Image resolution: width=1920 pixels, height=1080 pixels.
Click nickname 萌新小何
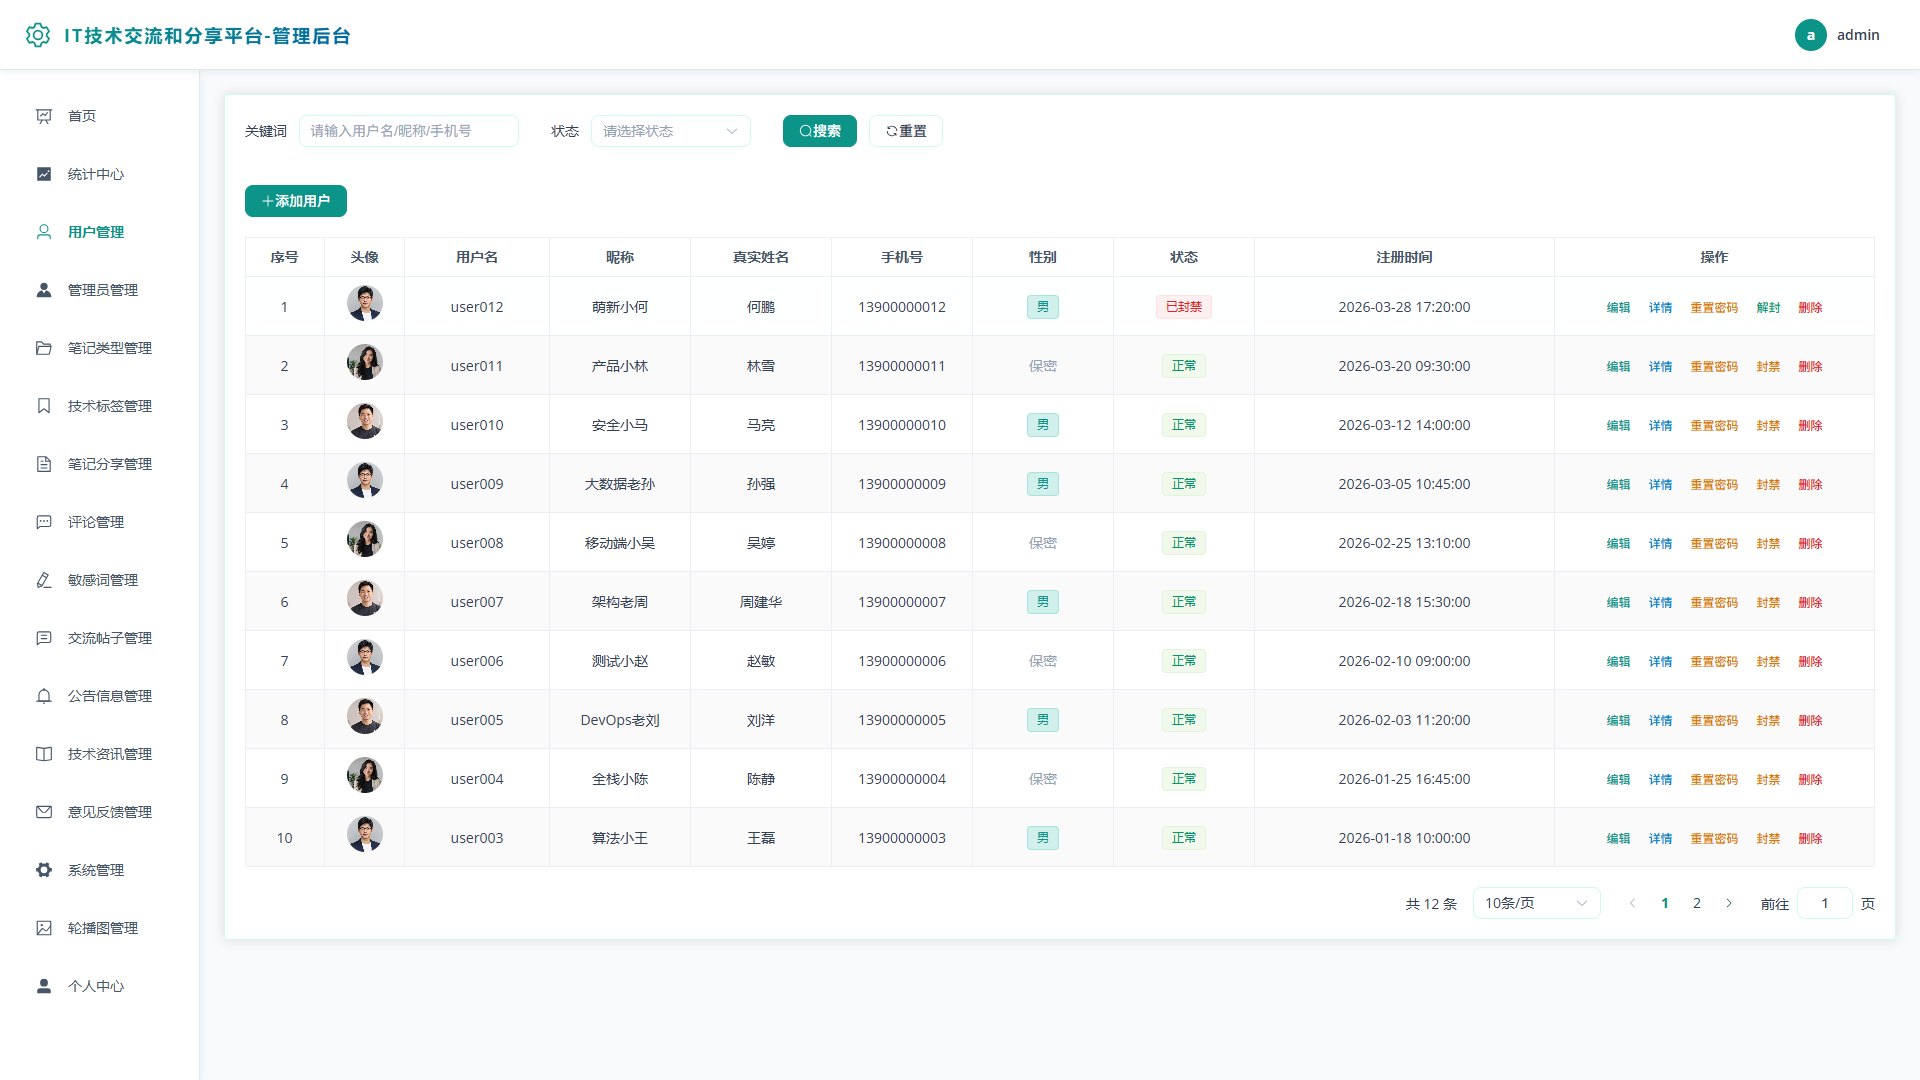tap(620, 307)
